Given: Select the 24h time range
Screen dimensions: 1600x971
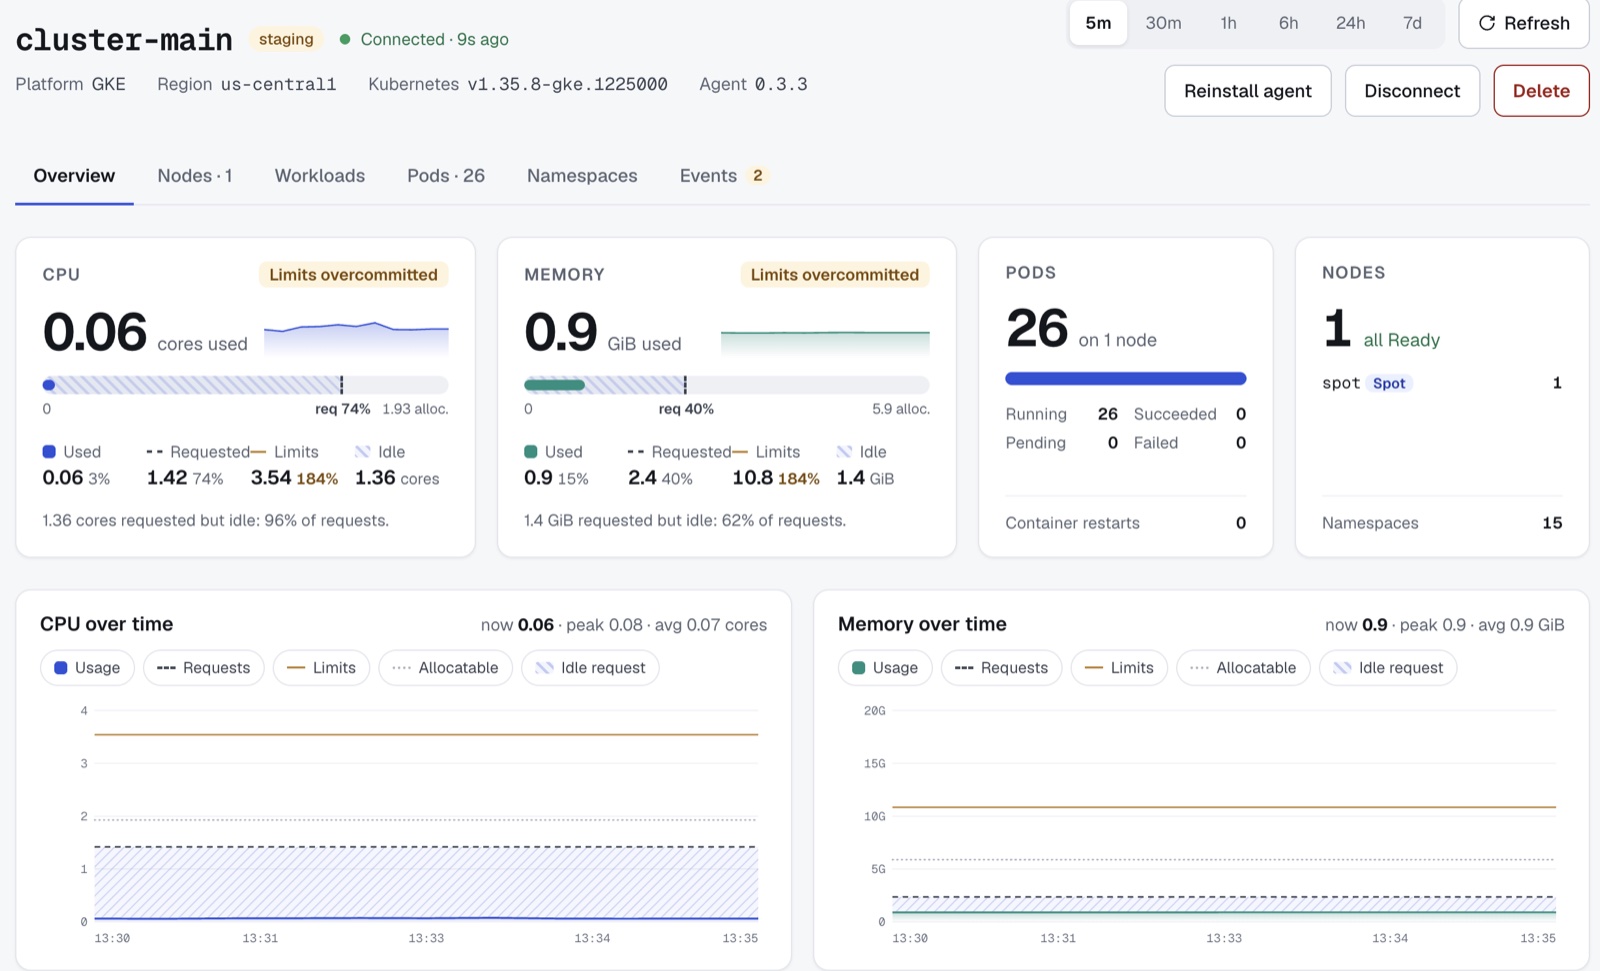Looking at the screenshot, I should coord(1350,23).
